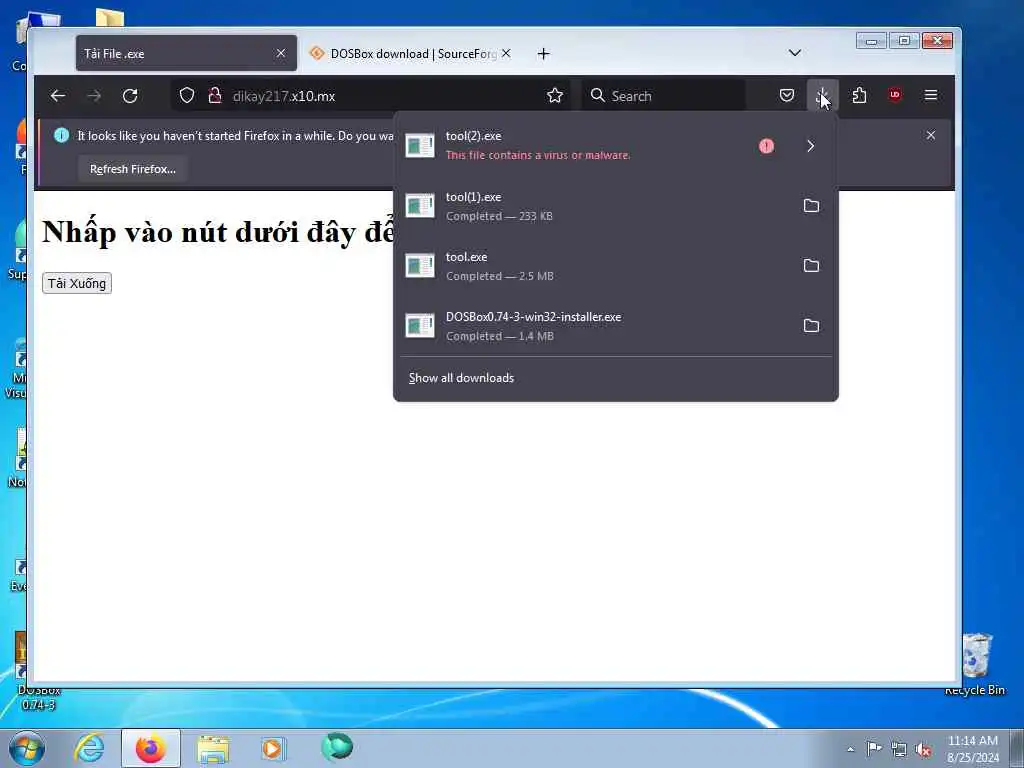
Task: Click the network tray icon
Action: click(x=899, y=750)
